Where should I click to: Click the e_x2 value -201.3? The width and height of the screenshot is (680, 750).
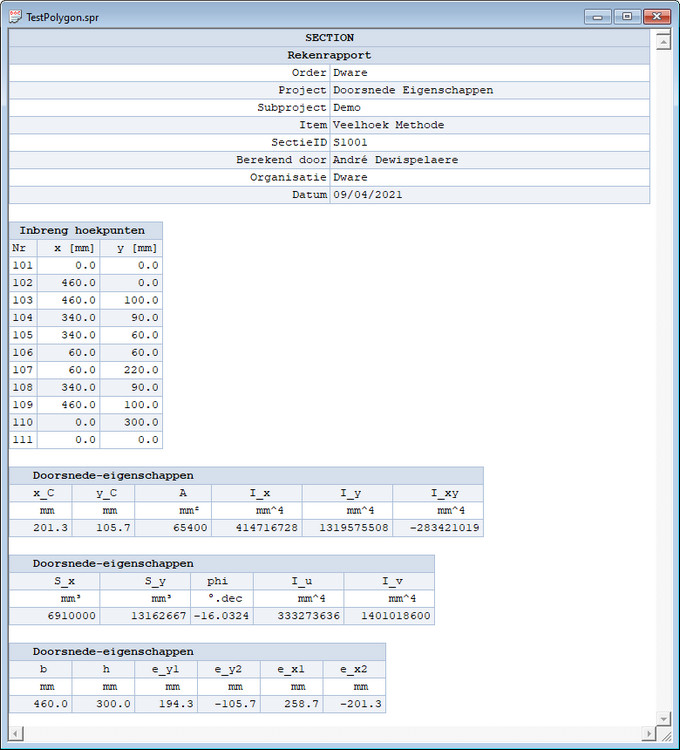click(x=361, y=704)
